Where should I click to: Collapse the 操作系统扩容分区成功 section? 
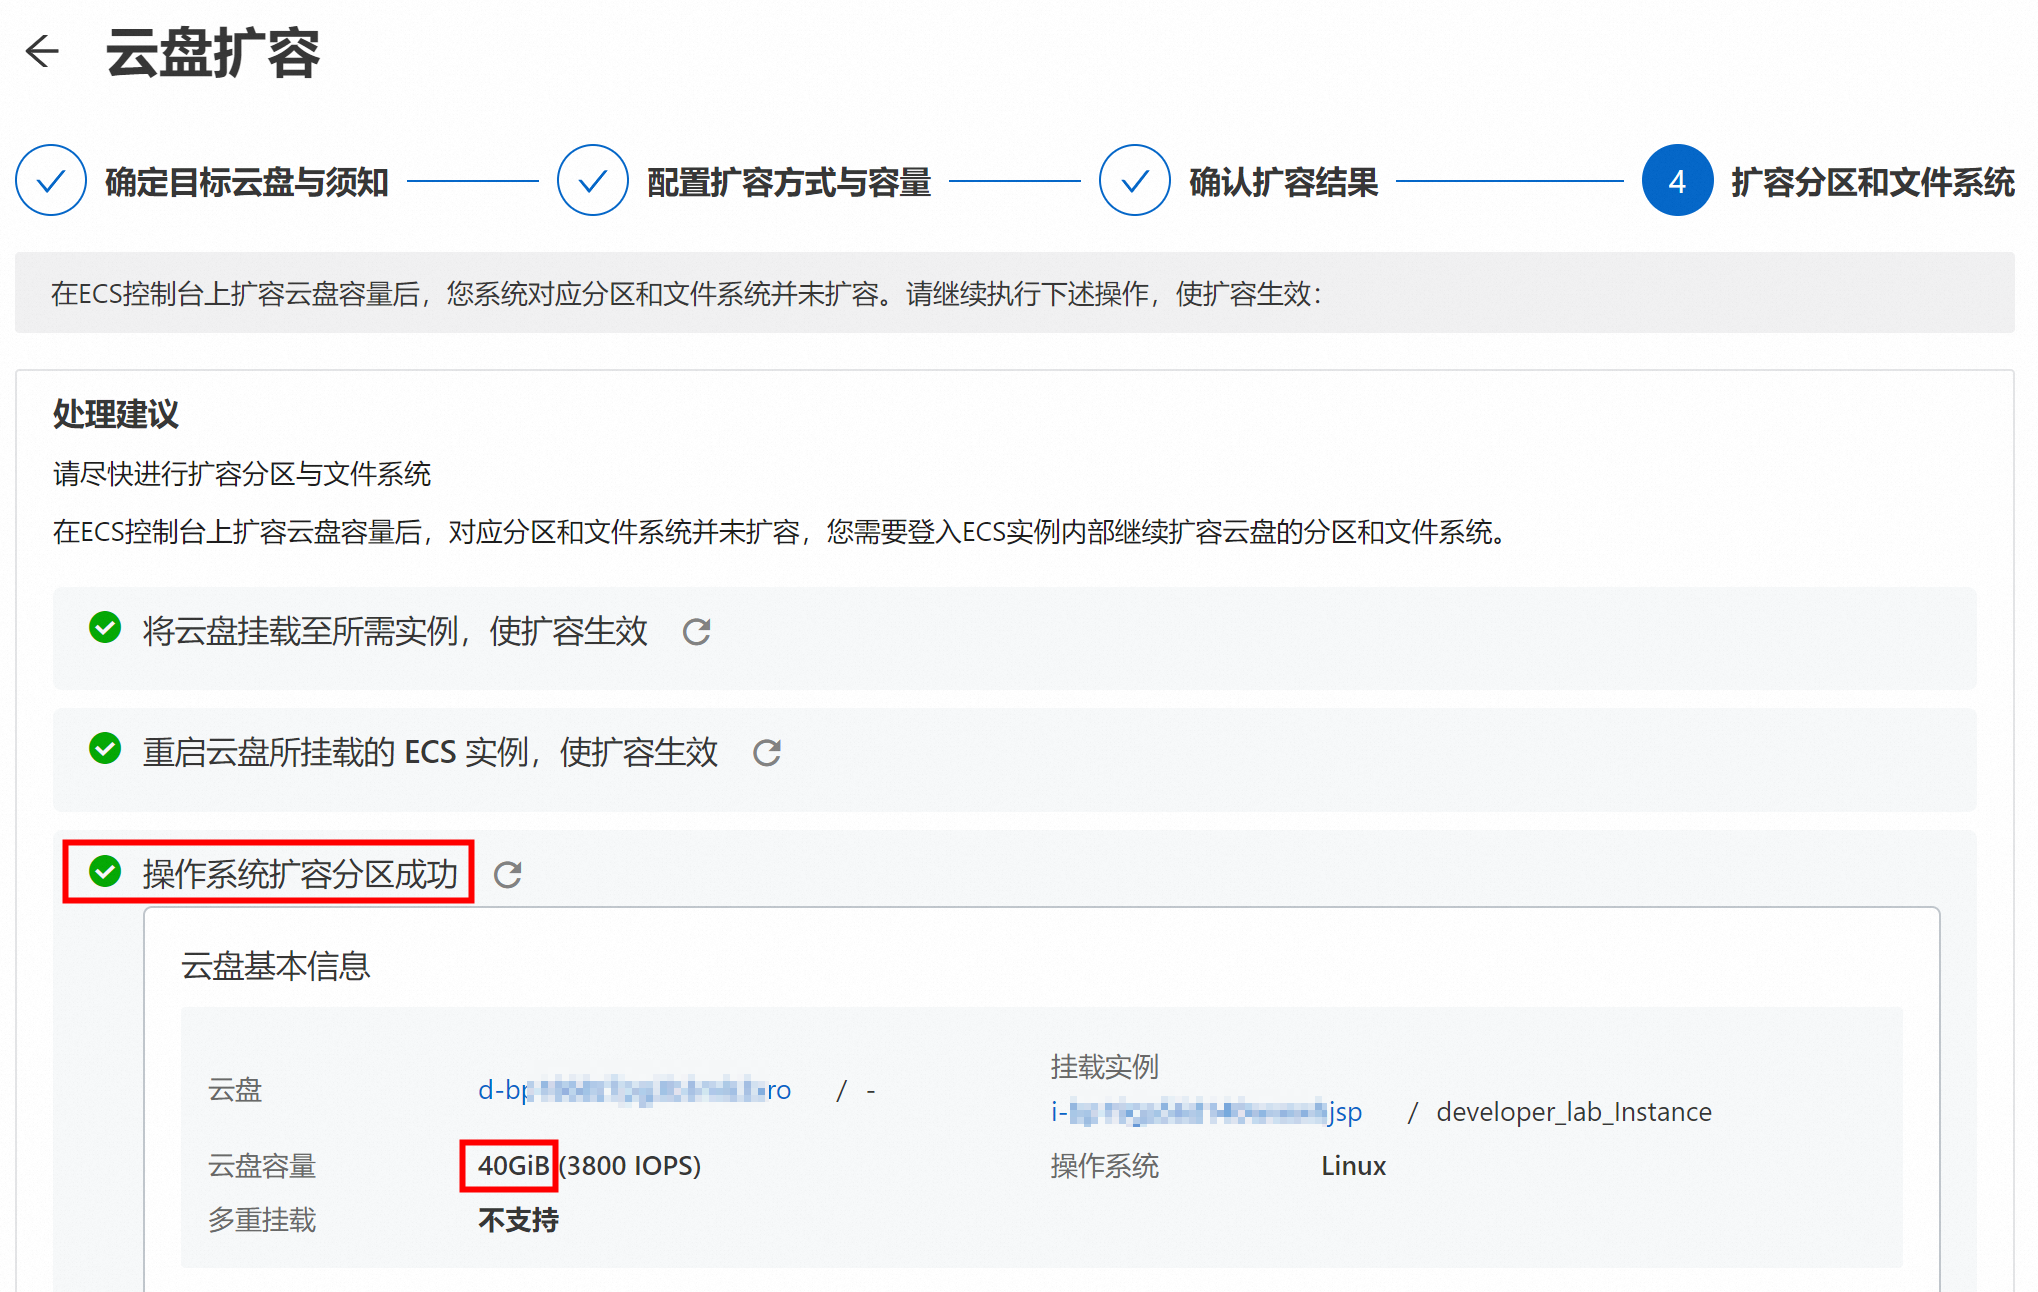click(x=300, y=874)
